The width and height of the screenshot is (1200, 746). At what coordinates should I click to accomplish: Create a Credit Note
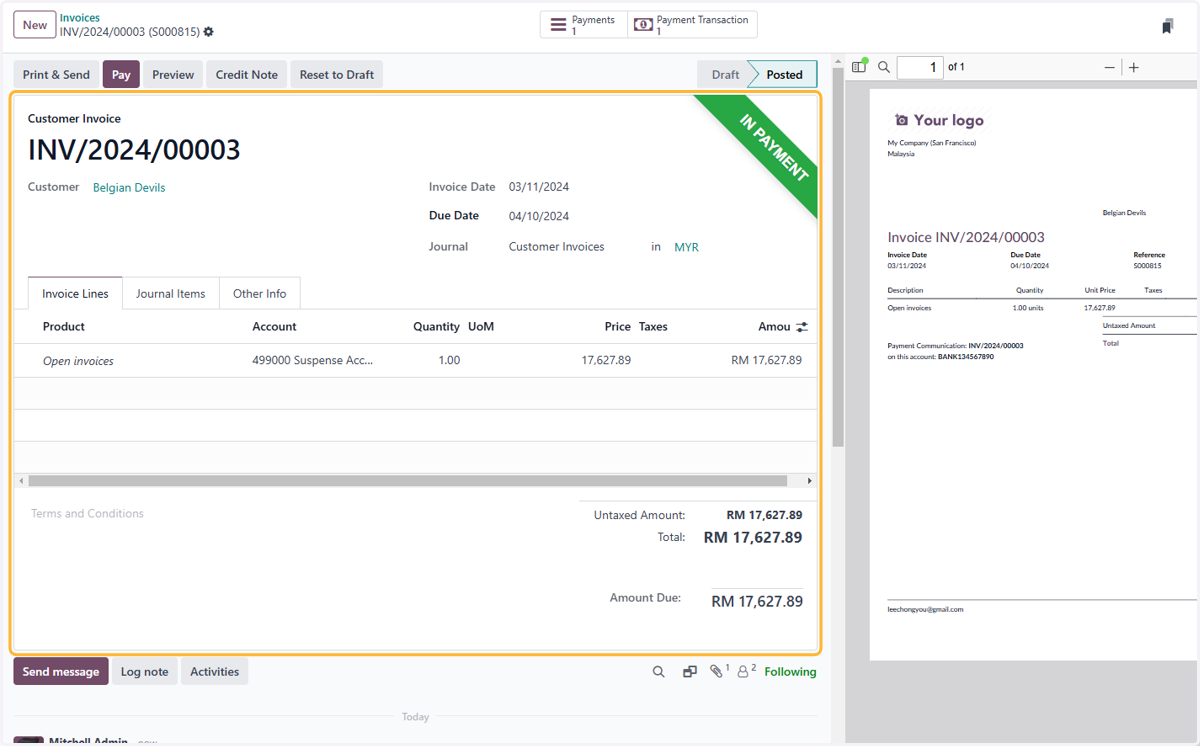point(247,75)
